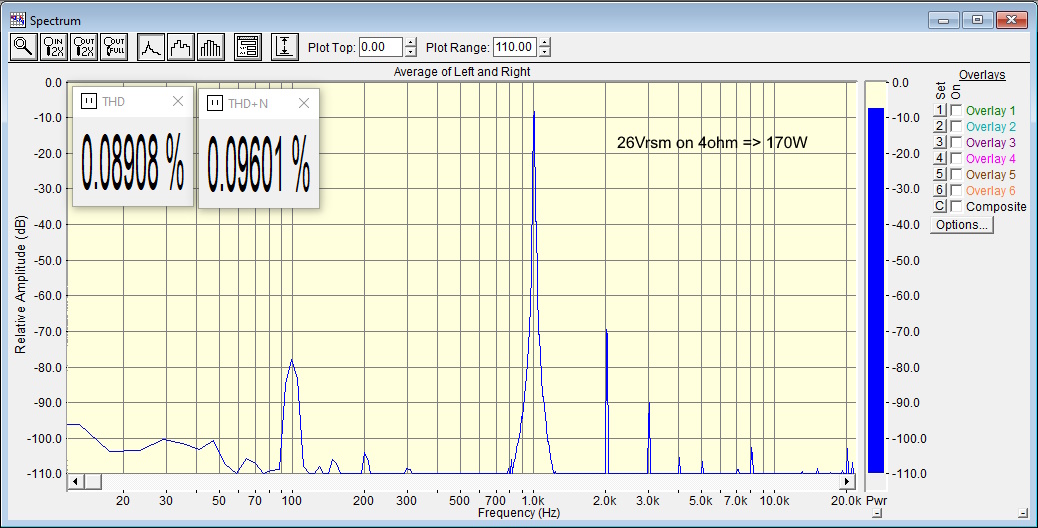
Task: Increase Plot Top with up arrow
Action: pyautogui.click(x=410, y=42)
